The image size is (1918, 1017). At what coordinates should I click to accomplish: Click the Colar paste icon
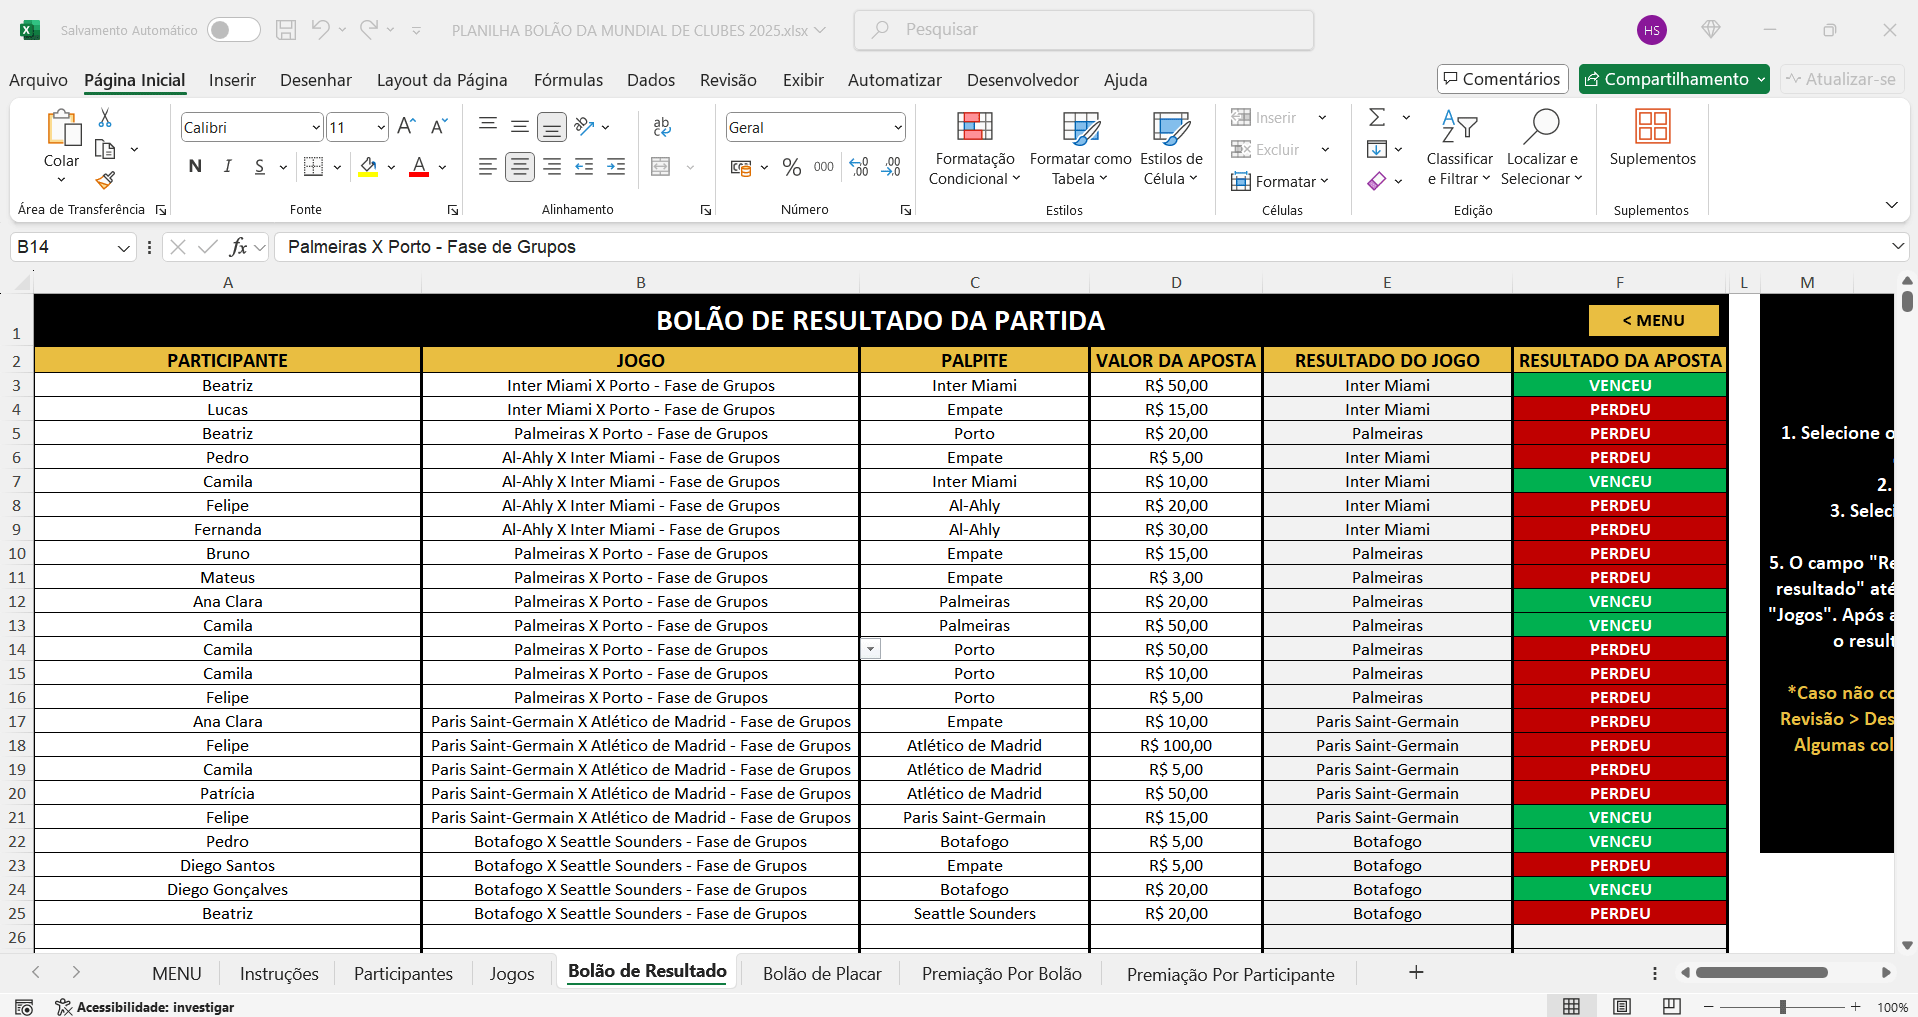pos(62,128)
